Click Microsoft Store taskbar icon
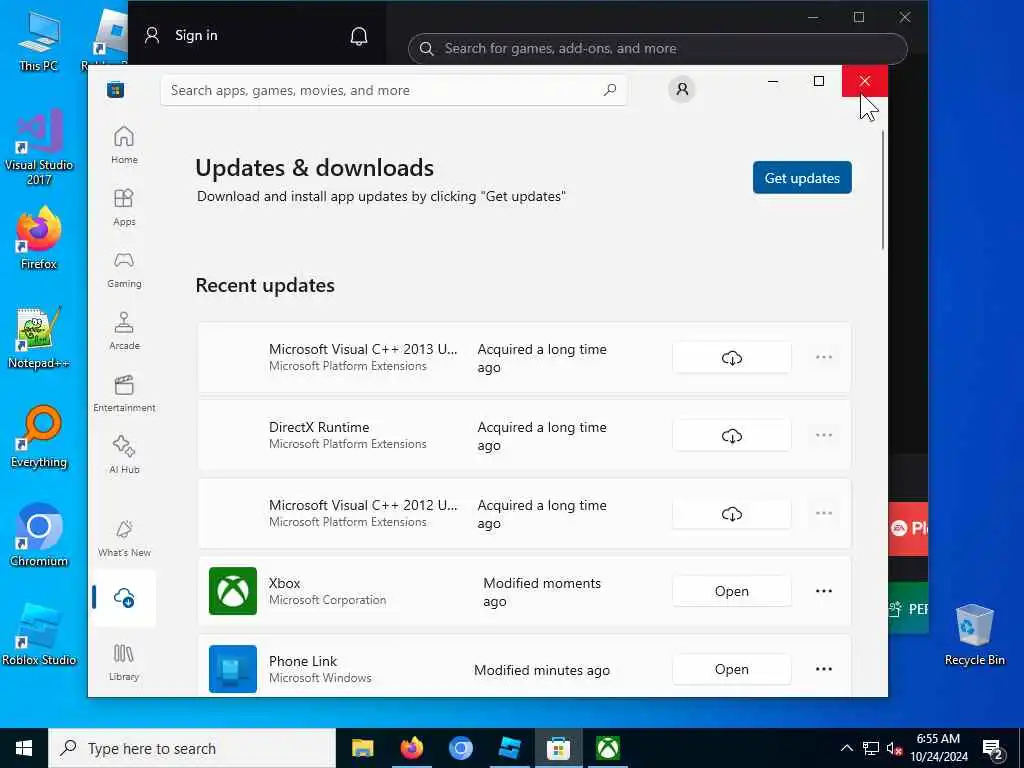The width and height of the screenshot is (1024, 768). [558, 748]
